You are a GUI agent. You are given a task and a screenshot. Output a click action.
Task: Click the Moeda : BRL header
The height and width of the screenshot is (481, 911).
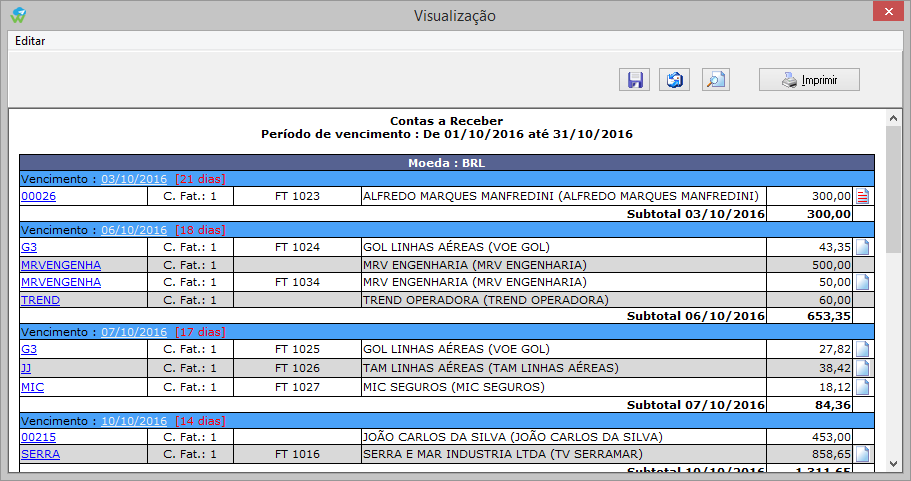tap(446, 163)
